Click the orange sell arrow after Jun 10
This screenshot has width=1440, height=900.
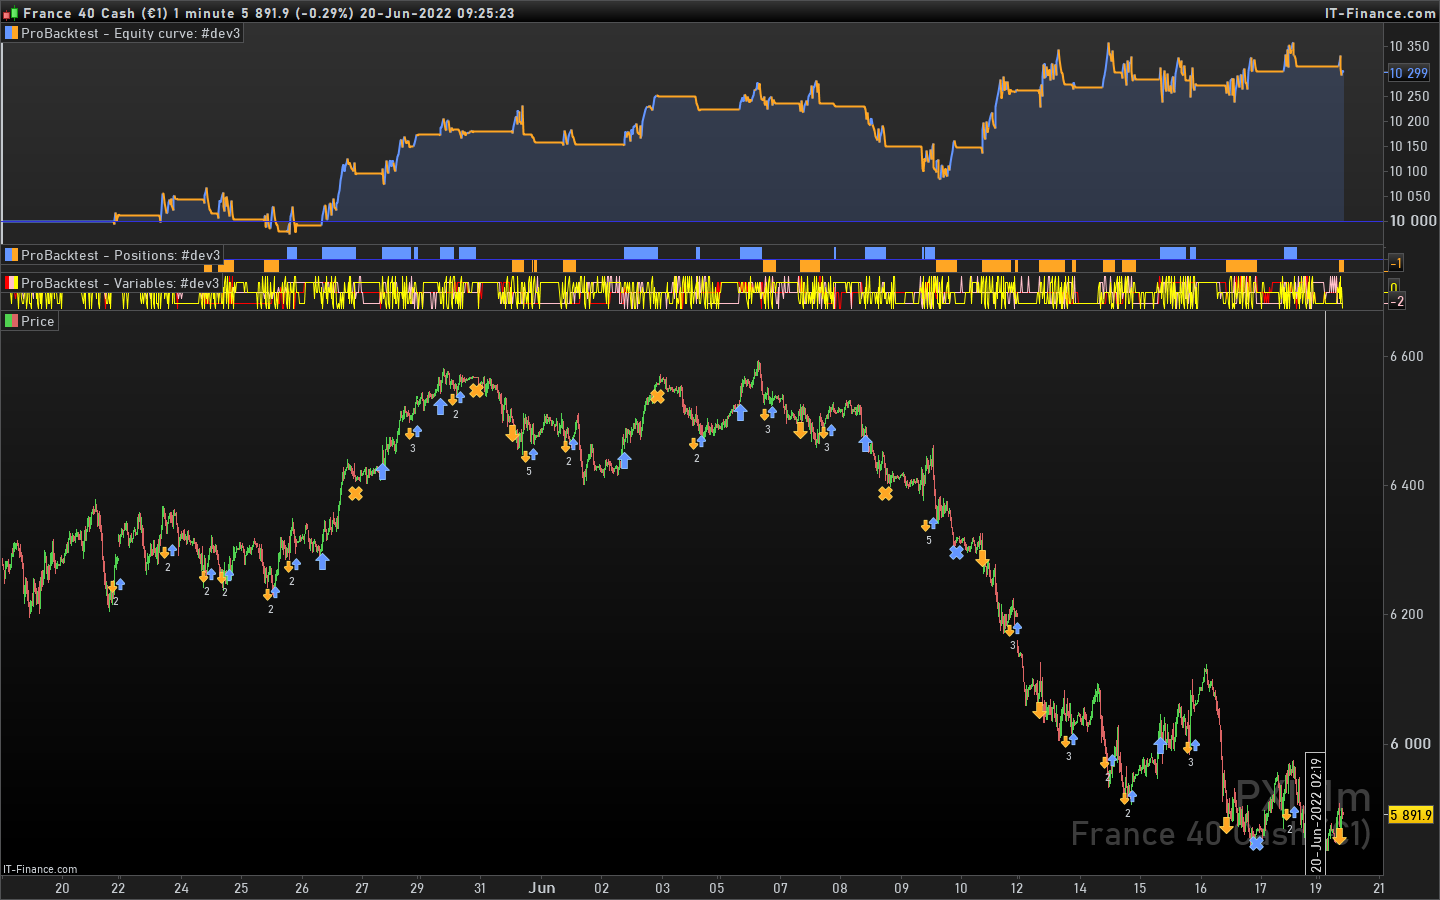982,558
